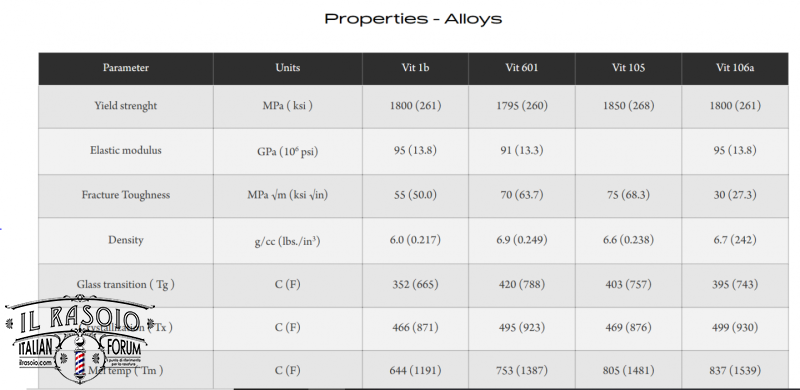Select the Elastic modulus row label
800x390 pixels.
point(126,150)
